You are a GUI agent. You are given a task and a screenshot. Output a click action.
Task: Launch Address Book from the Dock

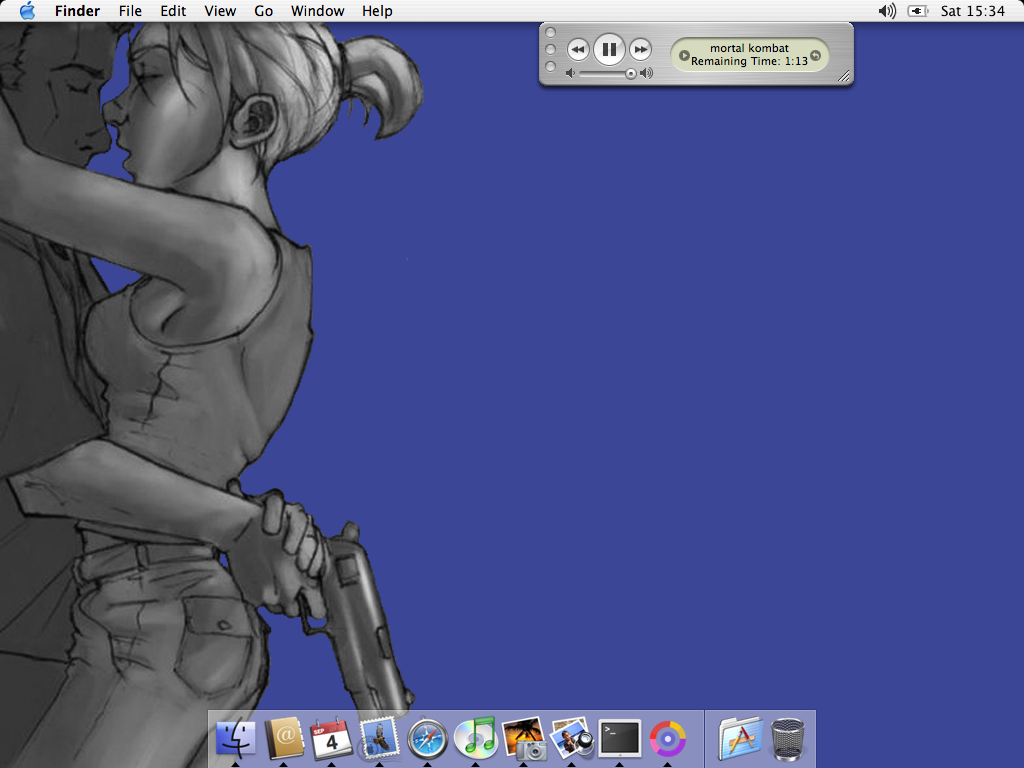(284, 738)
